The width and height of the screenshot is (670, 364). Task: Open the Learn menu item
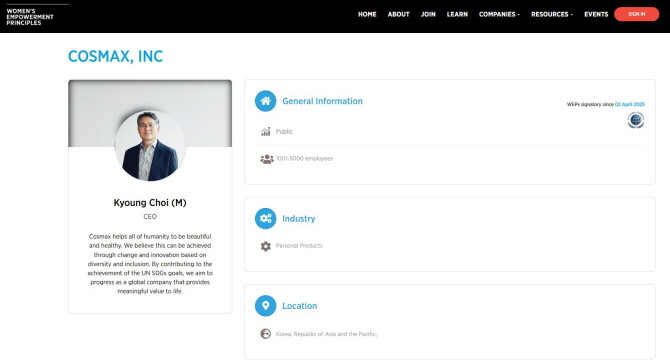click(457, 14)
